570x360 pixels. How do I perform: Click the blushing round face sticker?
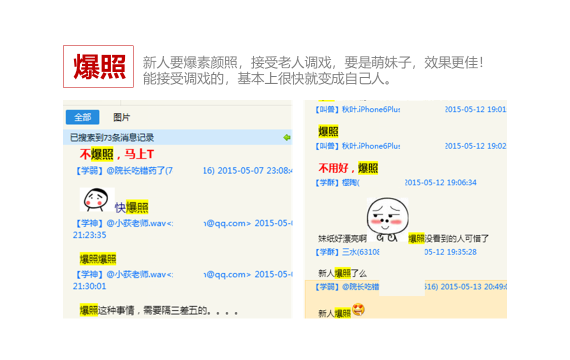click(387, 220)
